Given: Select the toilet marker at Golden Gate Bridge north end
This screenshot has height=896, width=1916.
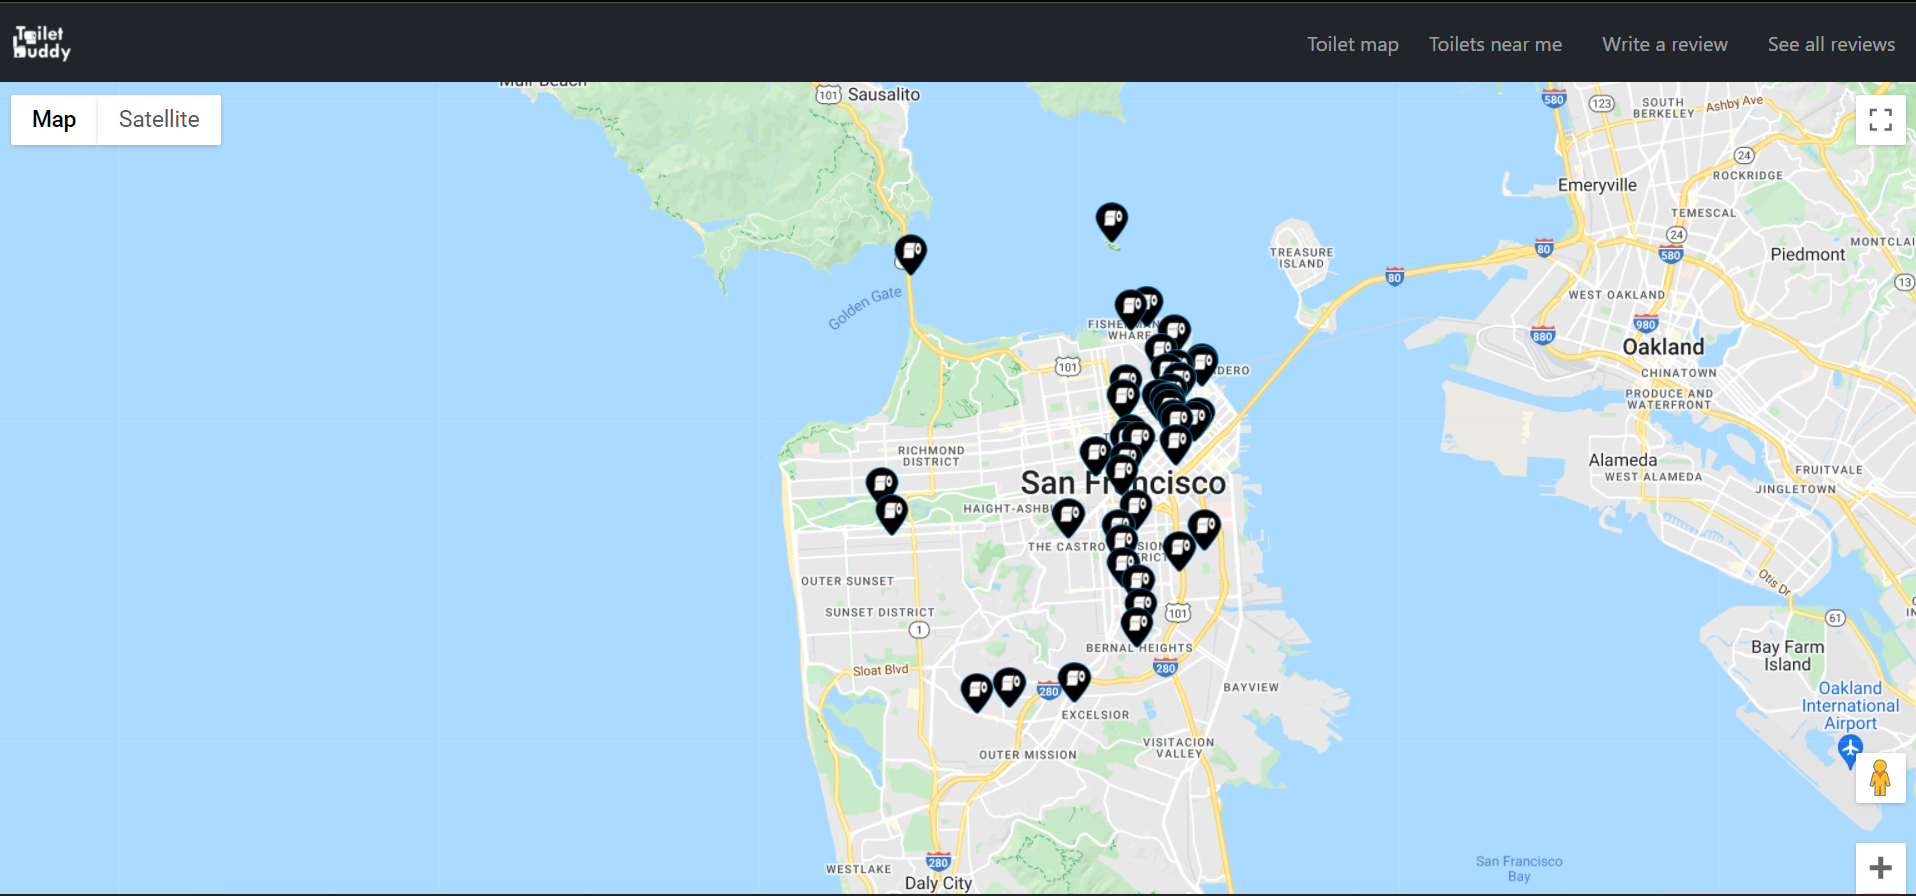Looking at the screenshot, I should click(x=910, y=253).
